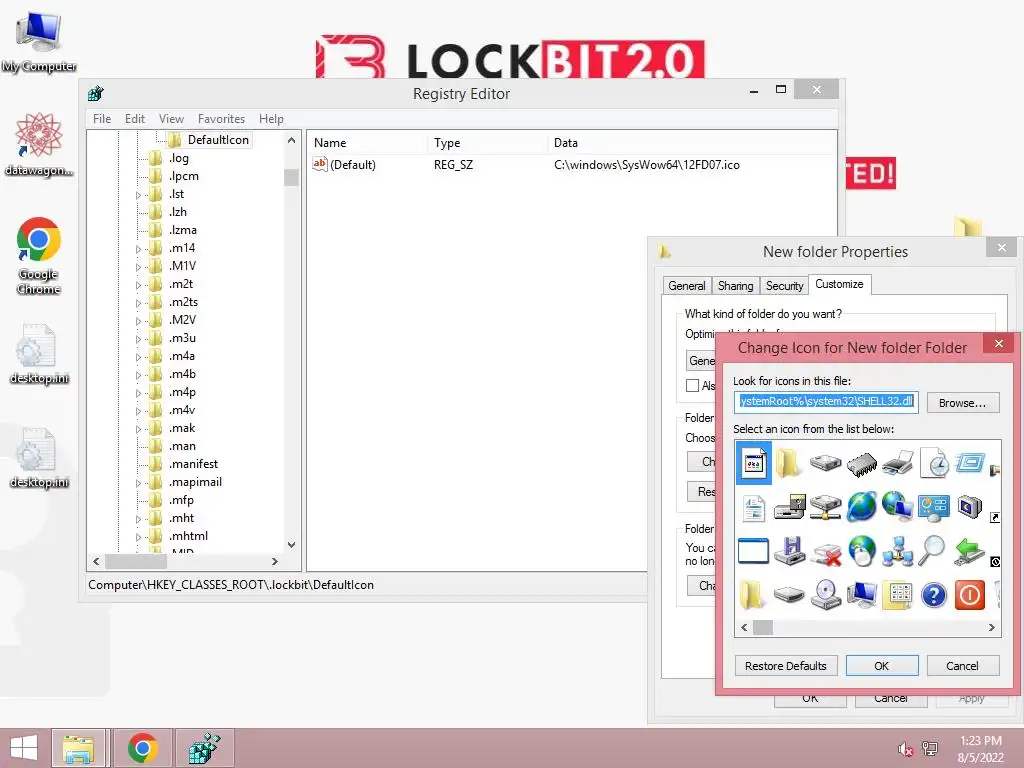Choose the networked computers icon
The height and width of the screenshot is (768, 1024).
point(898,551)
